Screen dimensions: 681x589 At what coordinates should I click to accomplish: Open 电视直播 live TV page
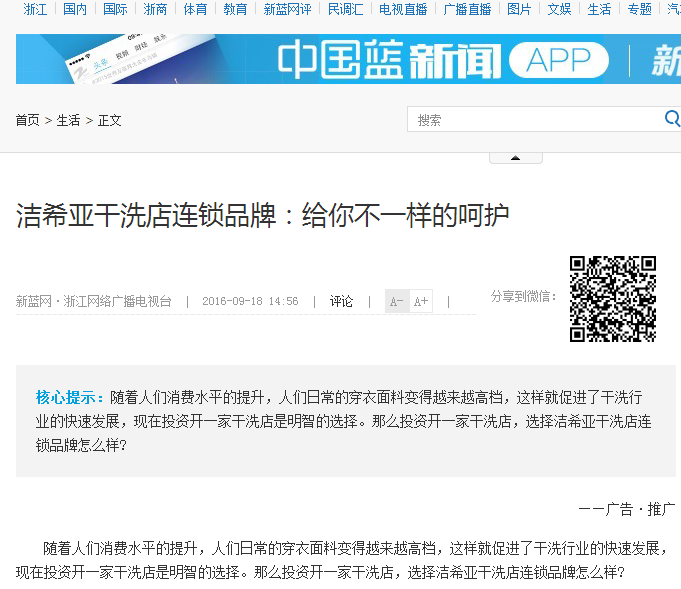(x=403, y=9)
